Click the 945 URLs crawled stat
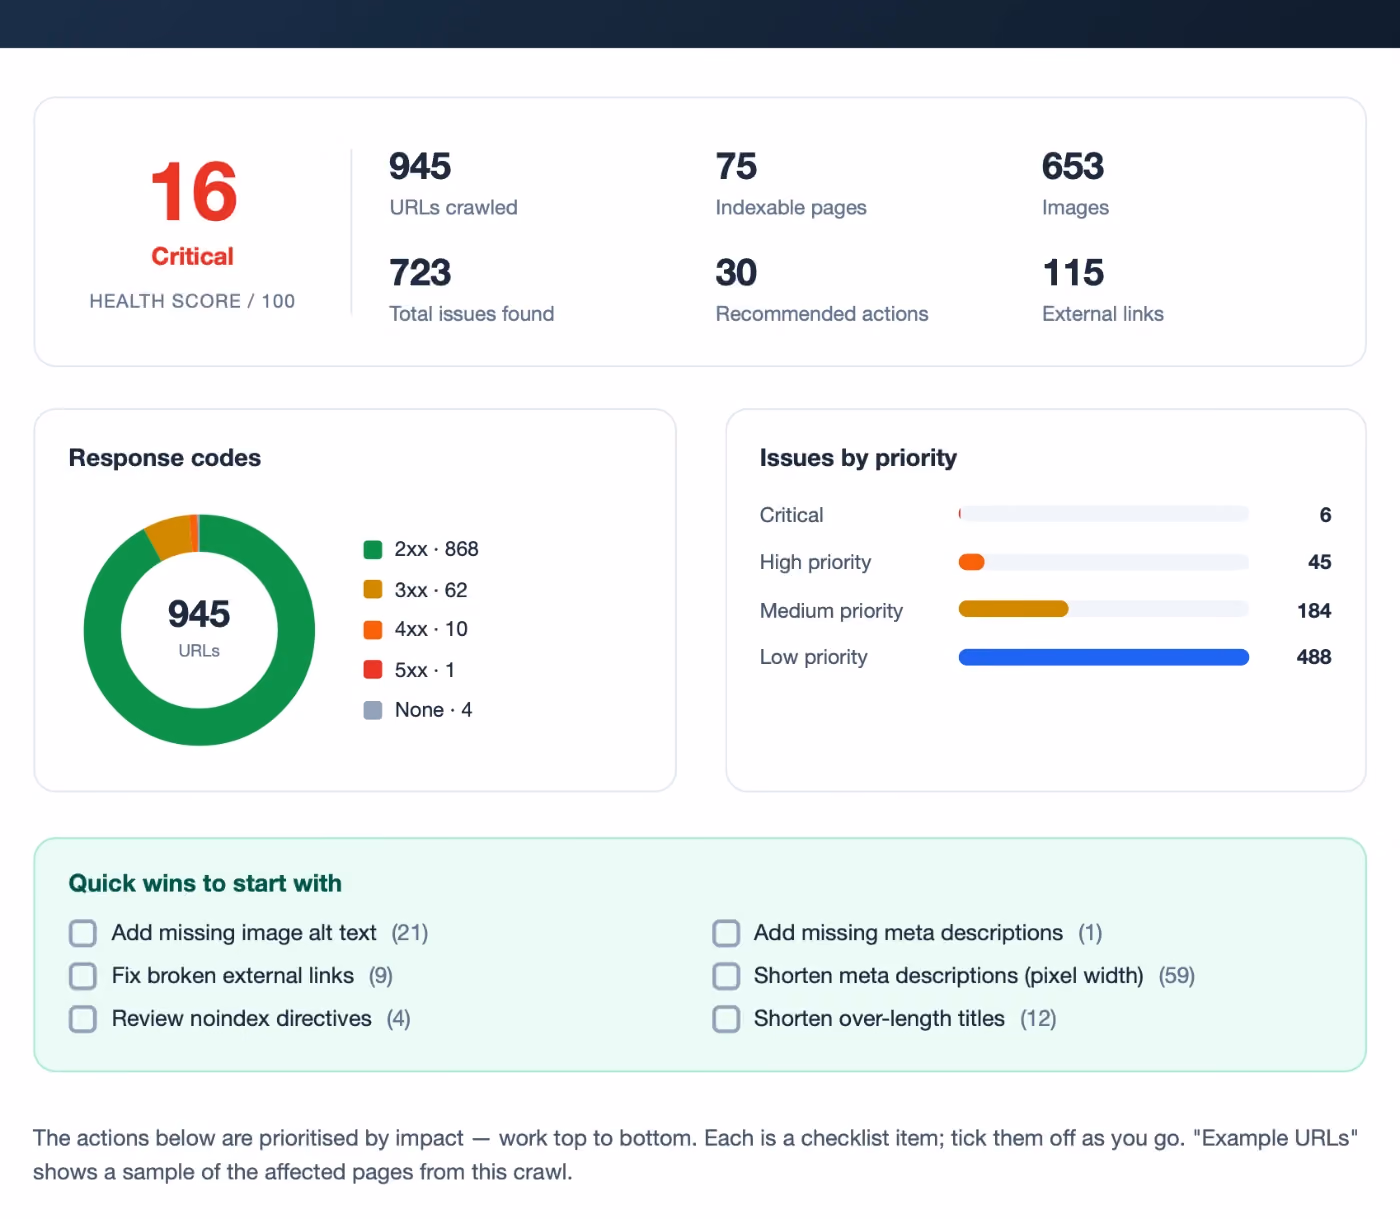 (453, 184)
